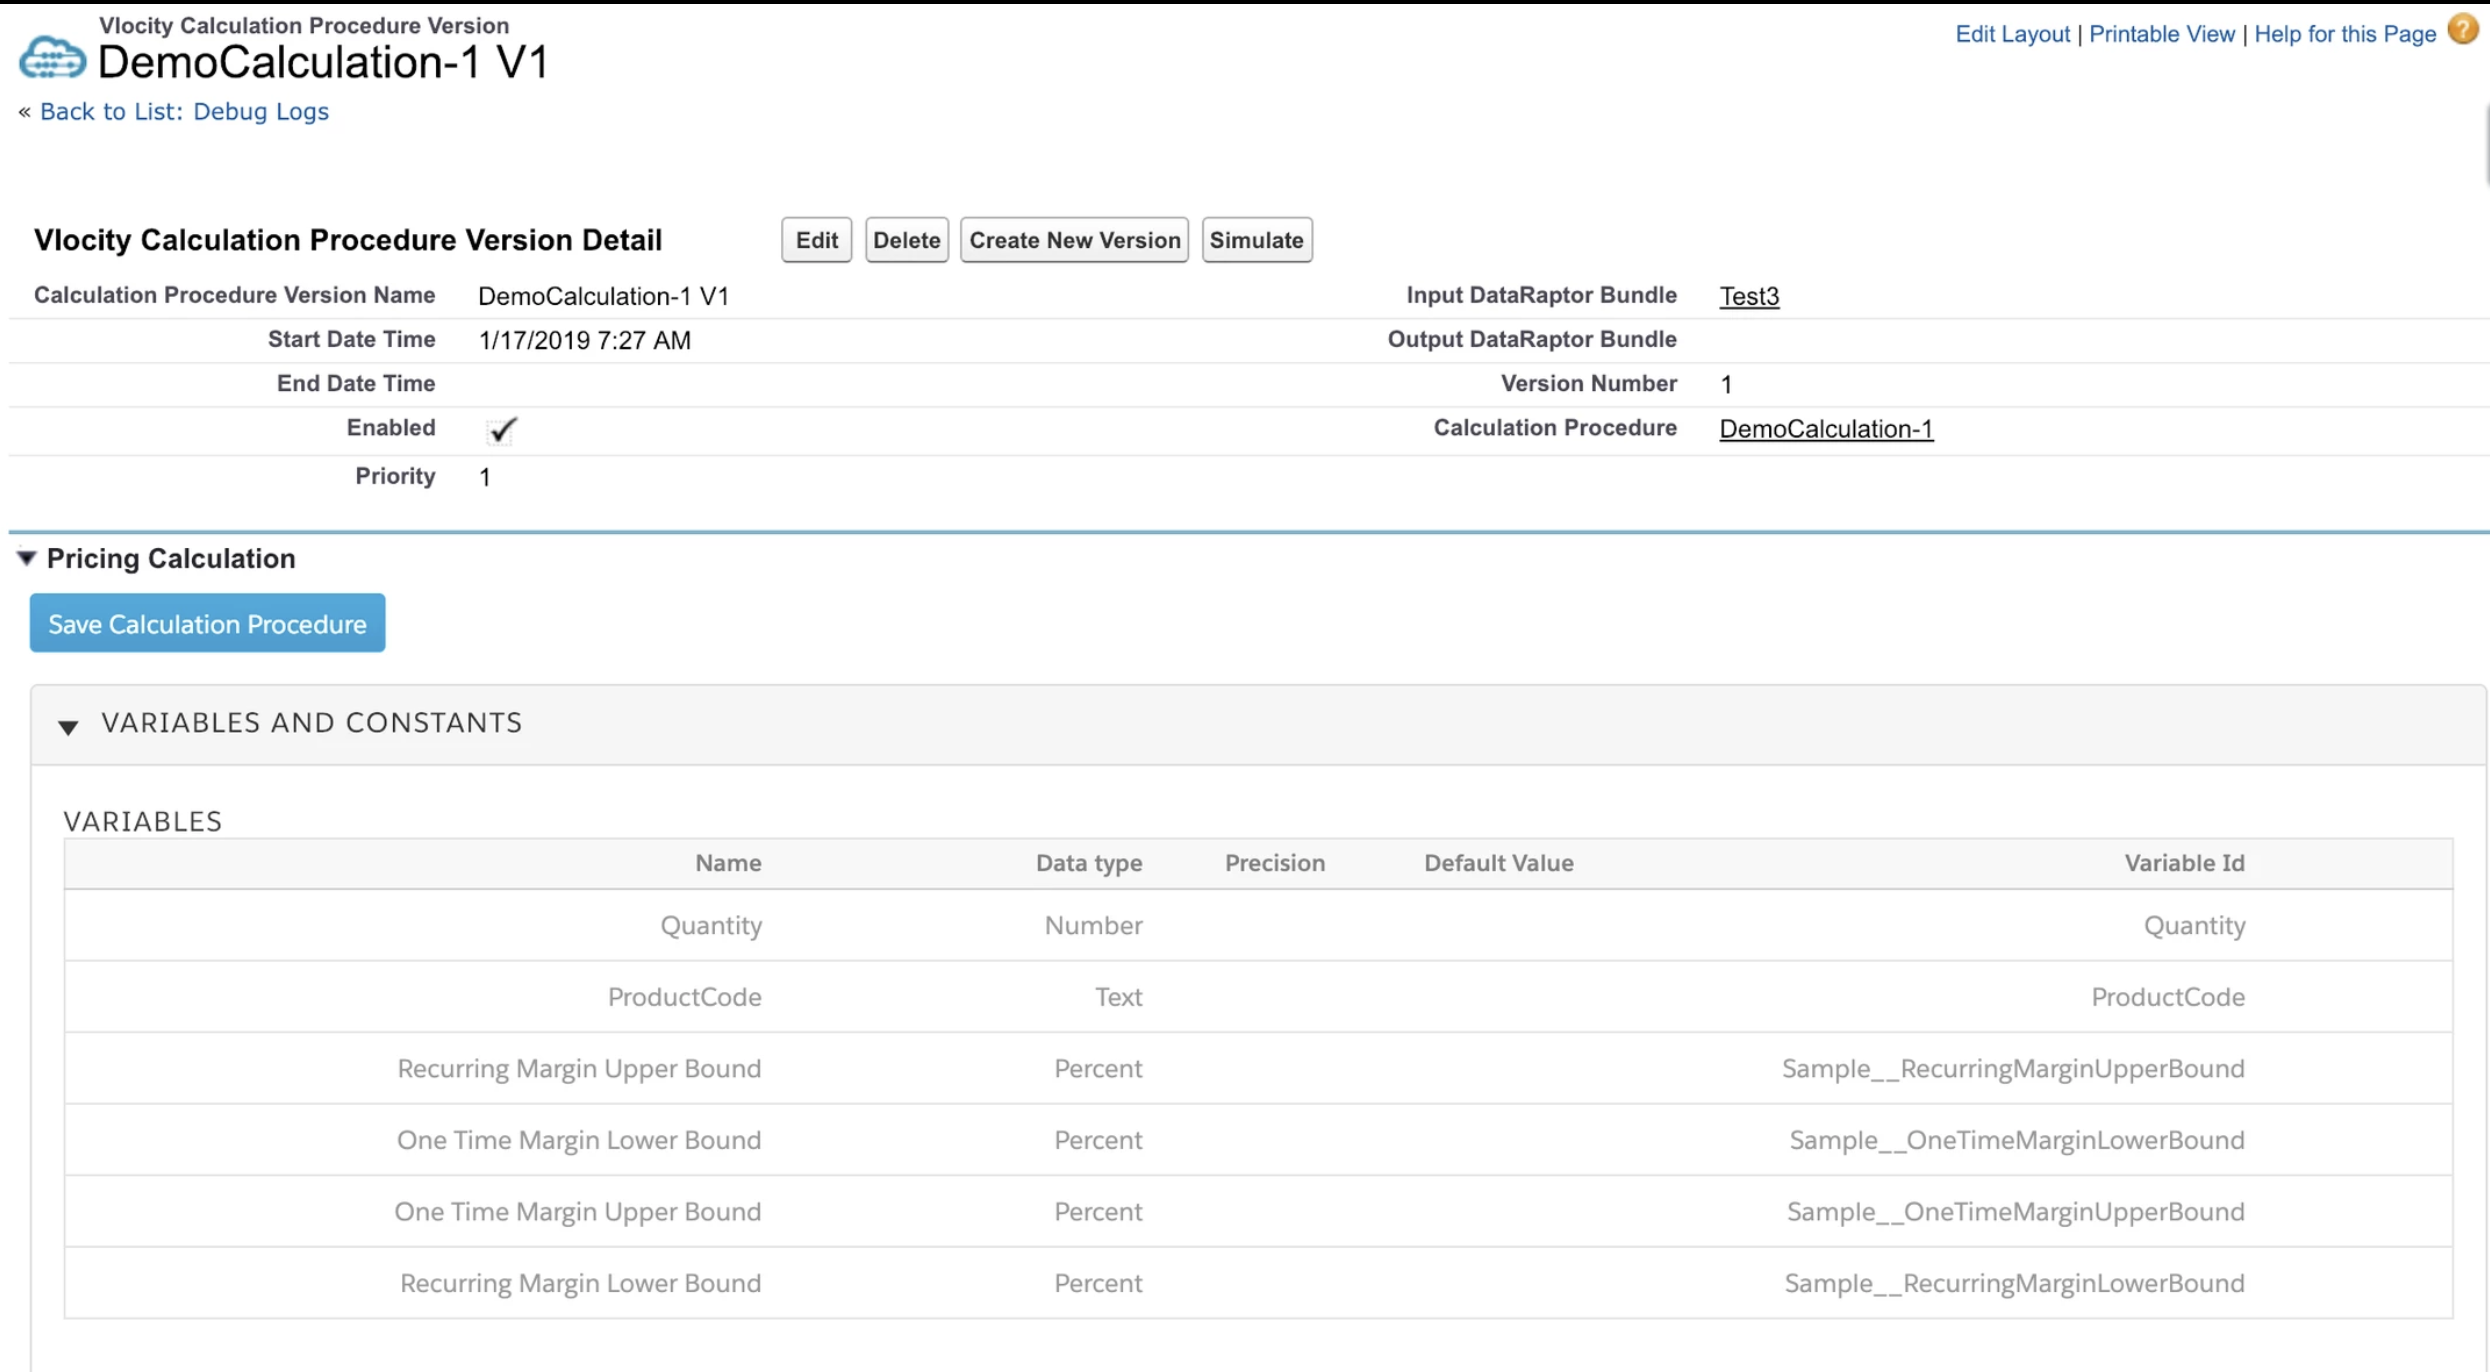Click the Percent data type for Recurring Margin Lower Bound
The width and height of the screenshot is (2490, 1372).
[1098, 1283]
